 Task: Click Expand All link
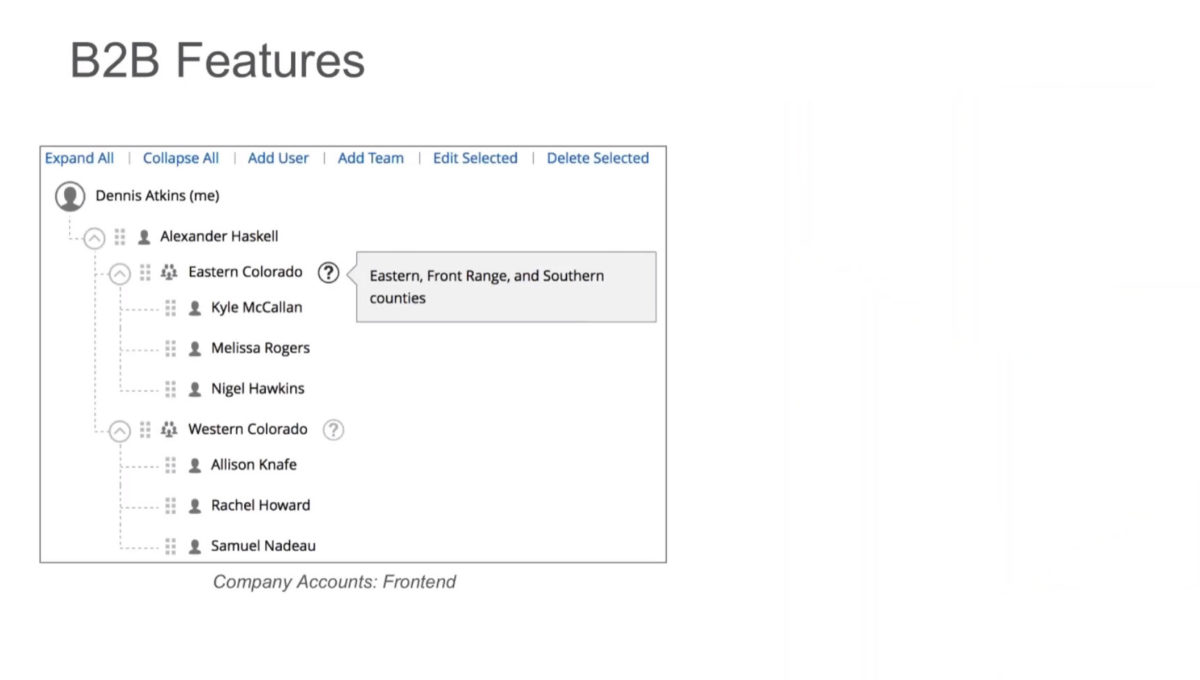coord(79,158)
